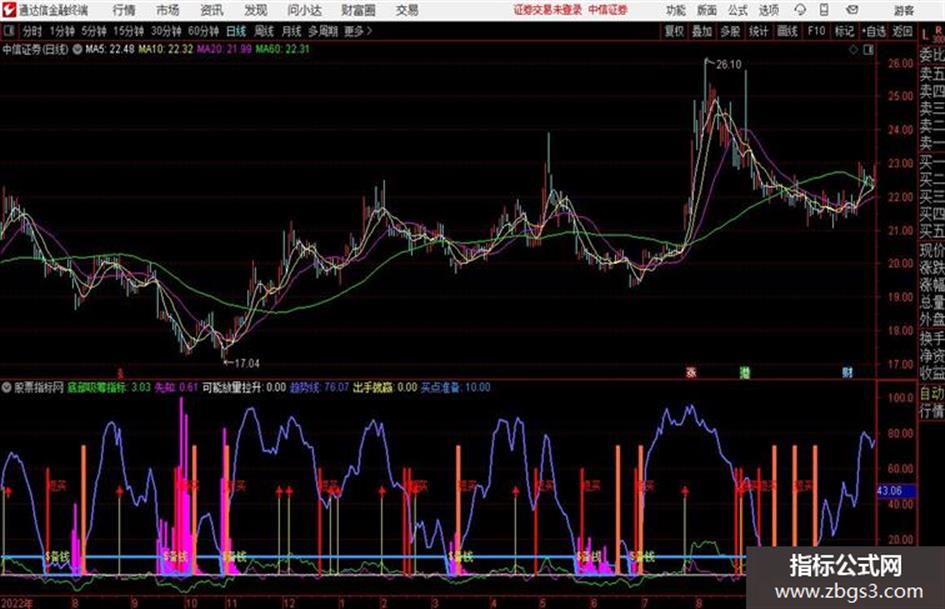945x609 pixels.
Task: Click the 17.04 low price marker
Action: [246, 363]
